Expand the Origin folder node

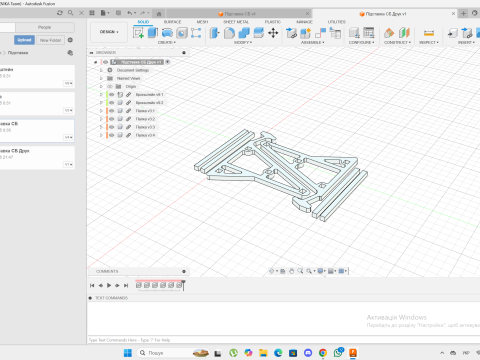click(x=101, y=86)
